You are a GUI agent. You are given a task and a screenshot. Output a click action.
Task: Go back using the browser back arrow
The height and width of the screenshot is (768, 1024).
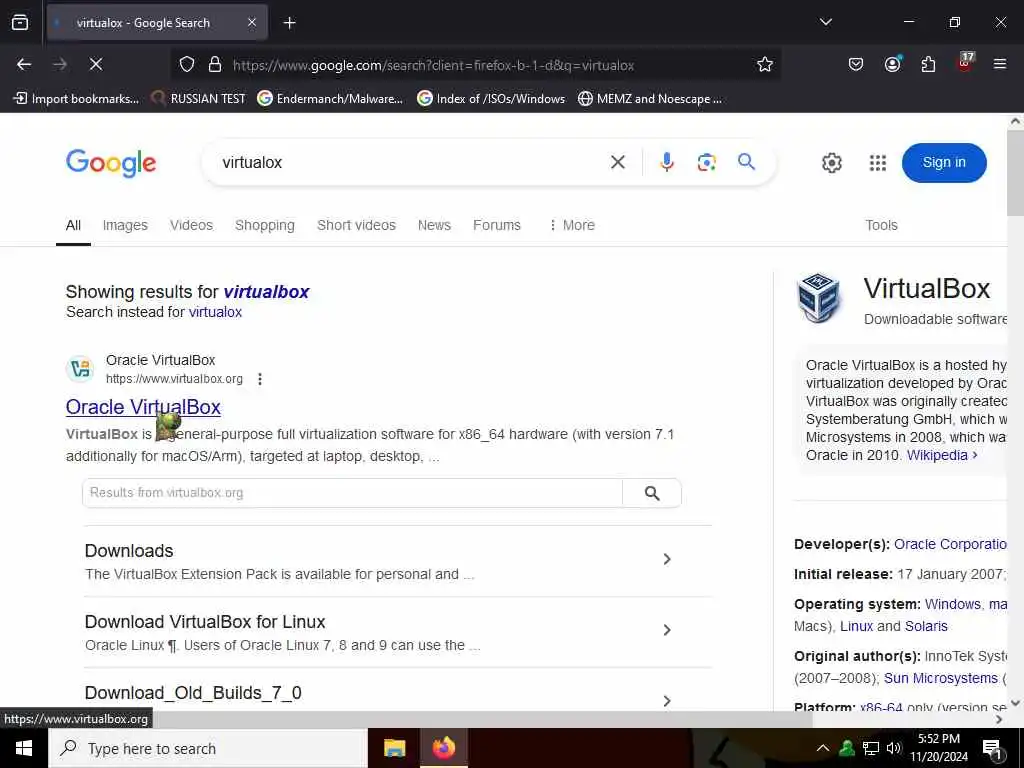pyautogui.click(x=24, y=64)
